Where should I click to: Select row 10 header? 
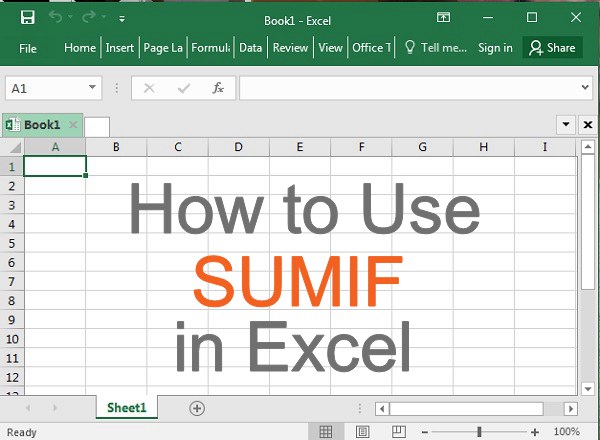pos(12,339)
